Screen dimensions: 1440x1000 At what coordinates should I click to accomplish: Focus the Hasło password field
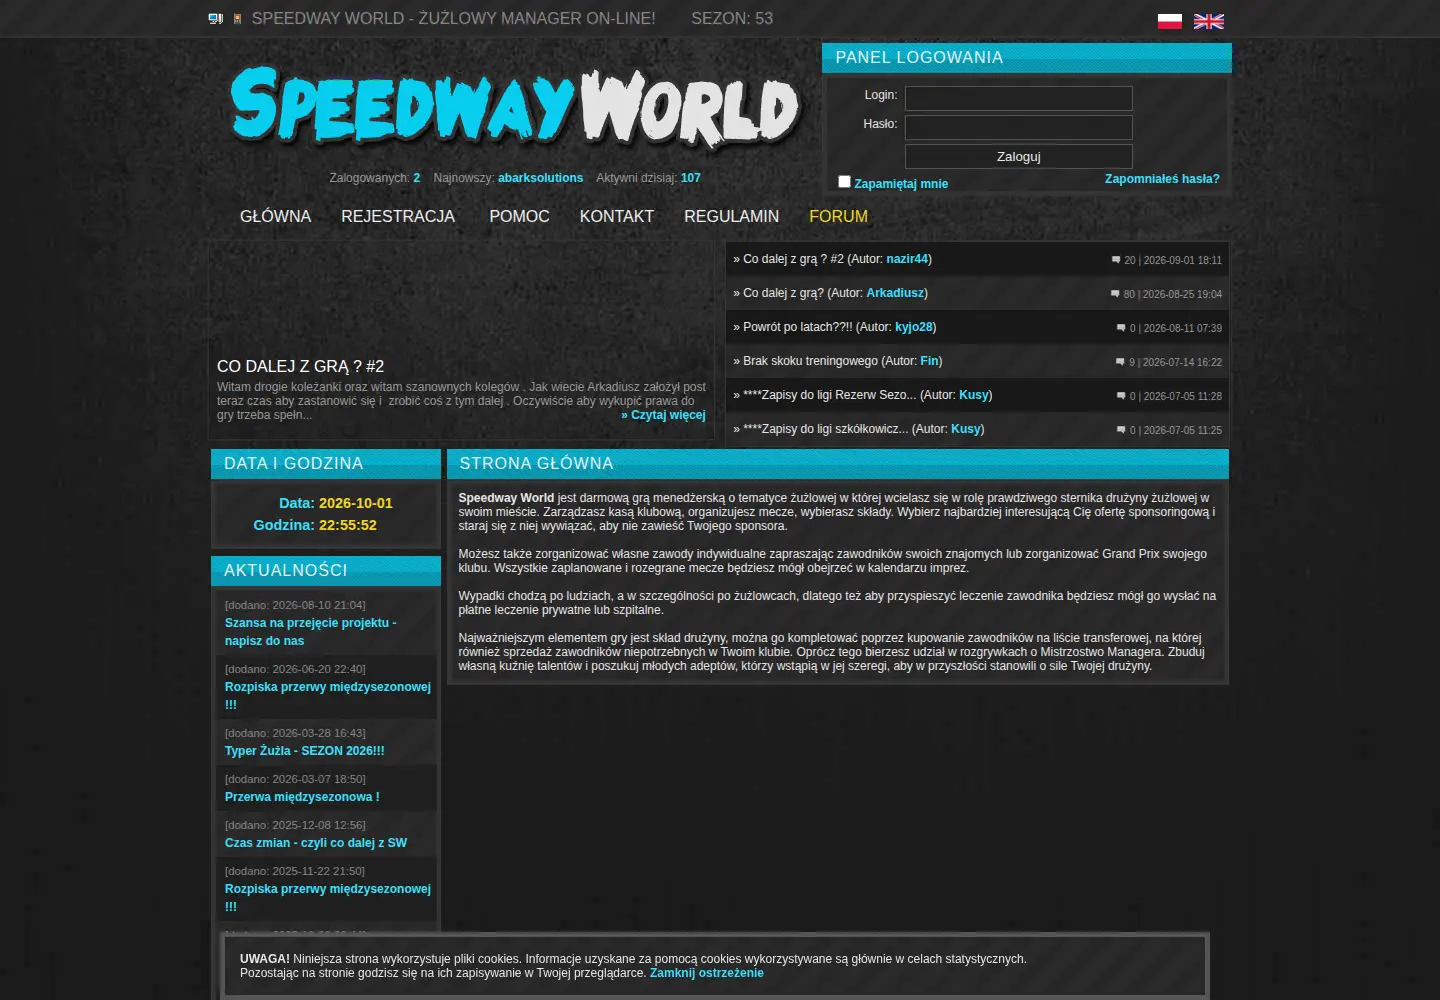pos(1018,127)
